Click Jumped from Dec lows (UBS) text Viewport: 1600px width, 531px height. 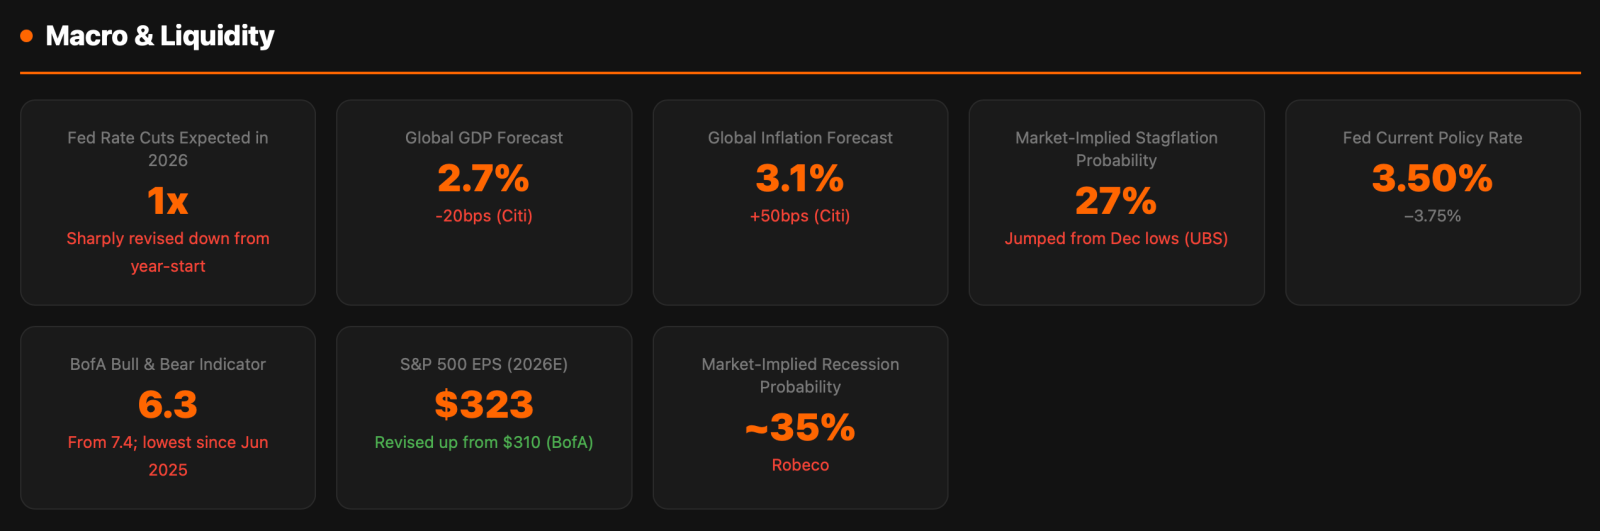(1116, 239)
